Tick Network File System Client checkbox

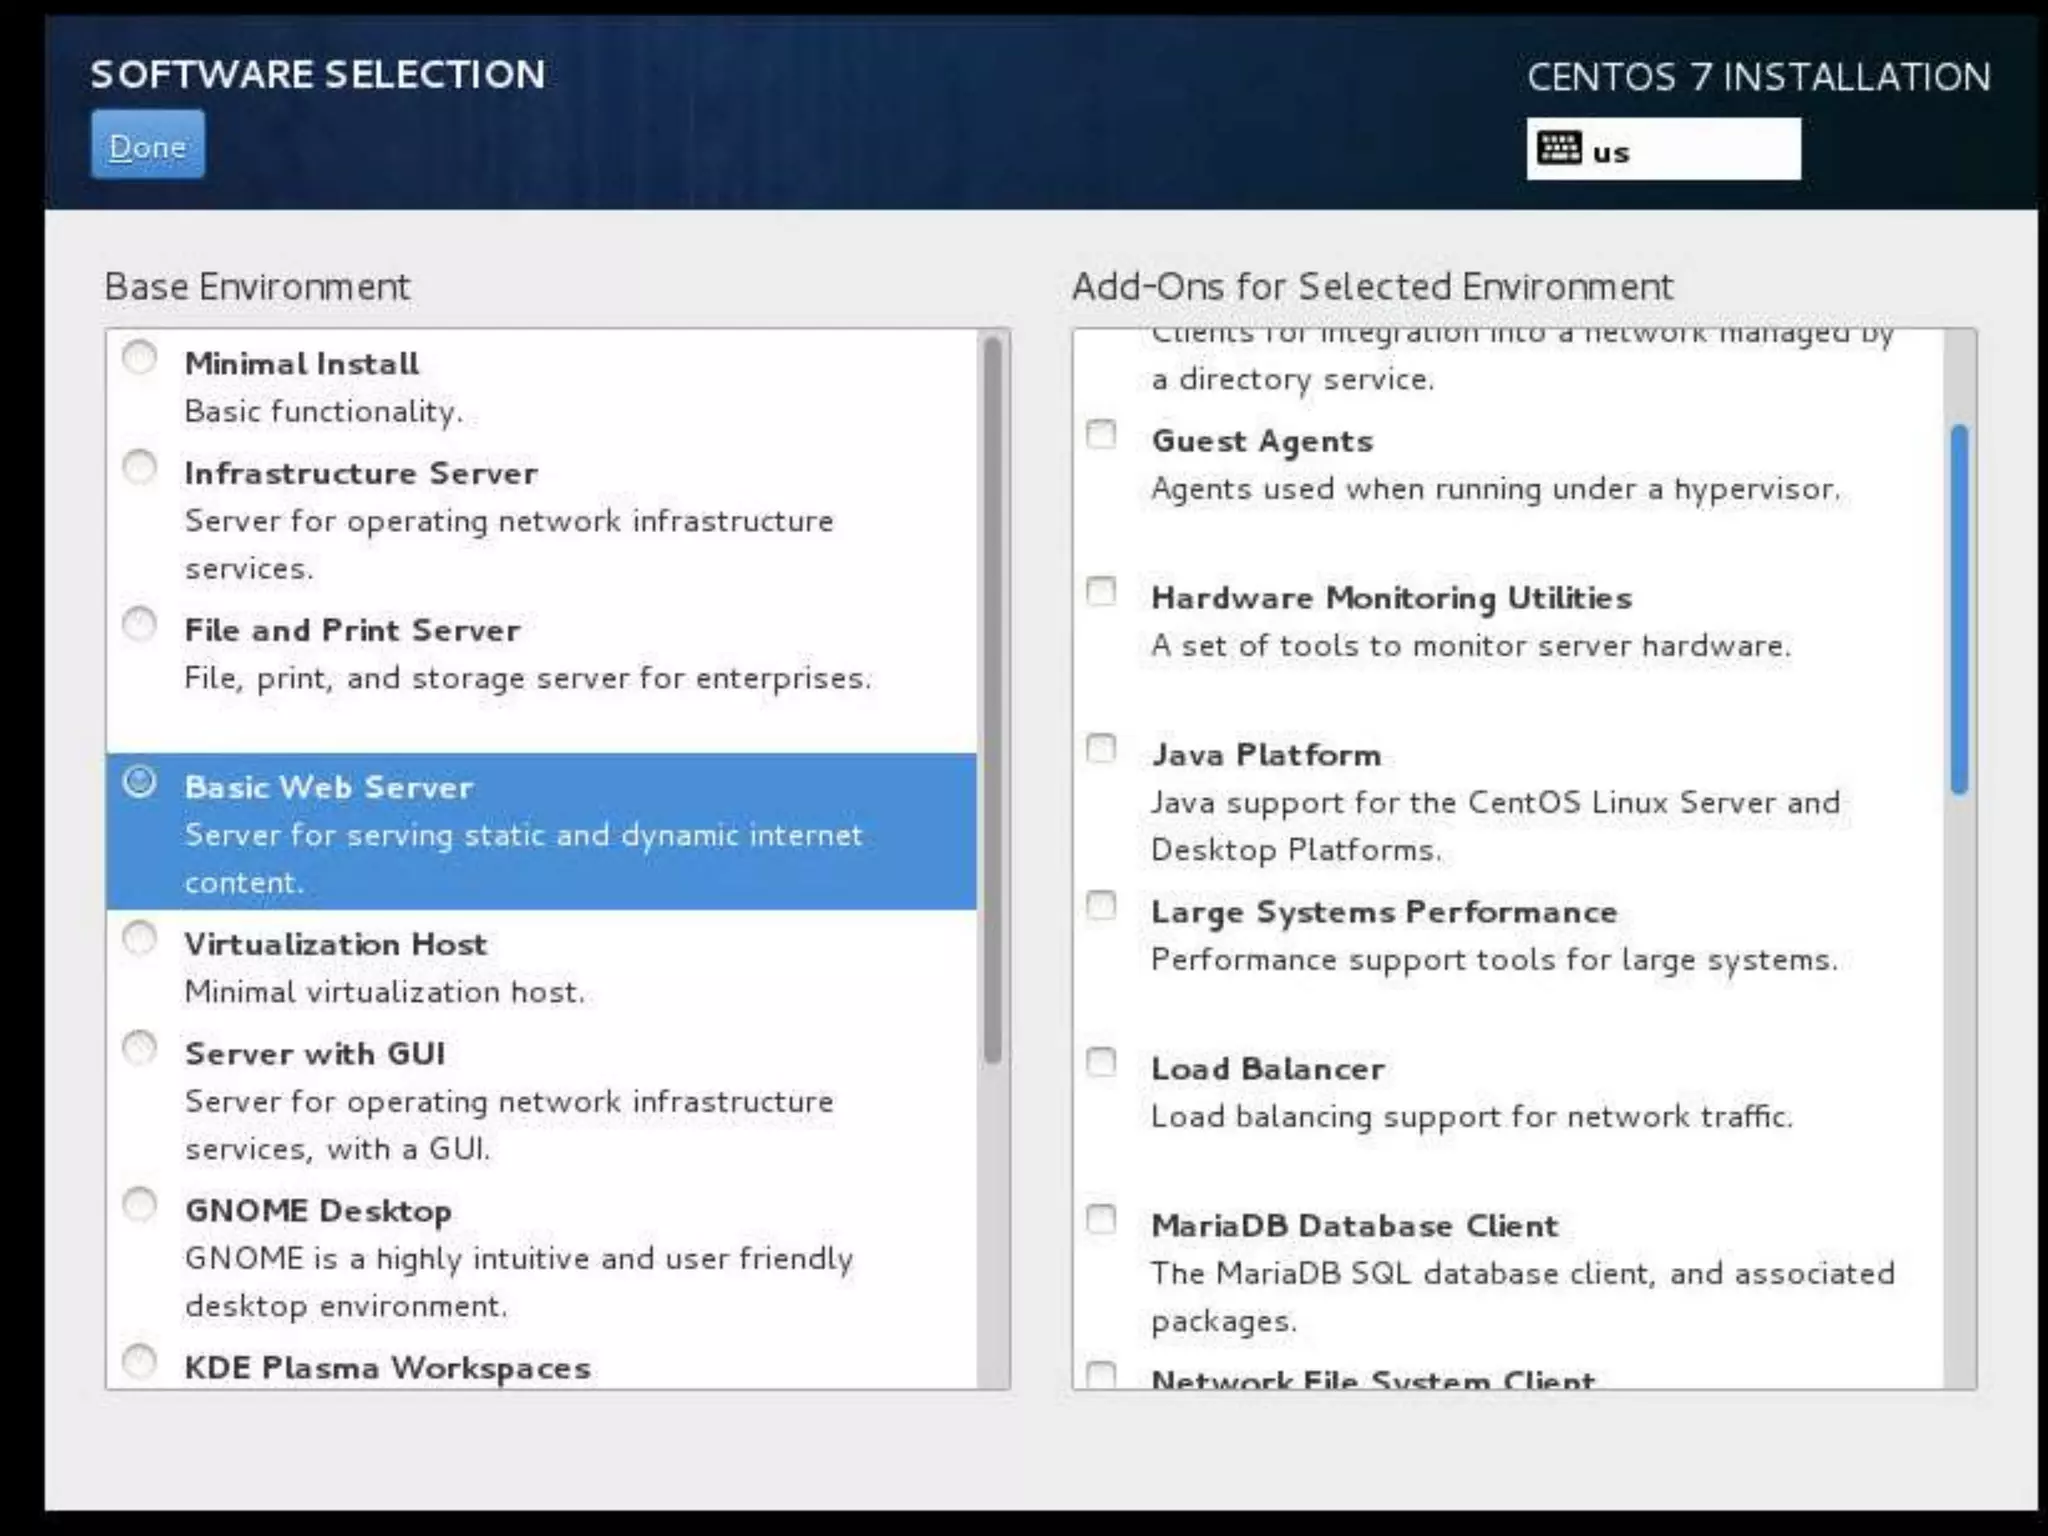click(x=1101, y=1375)
